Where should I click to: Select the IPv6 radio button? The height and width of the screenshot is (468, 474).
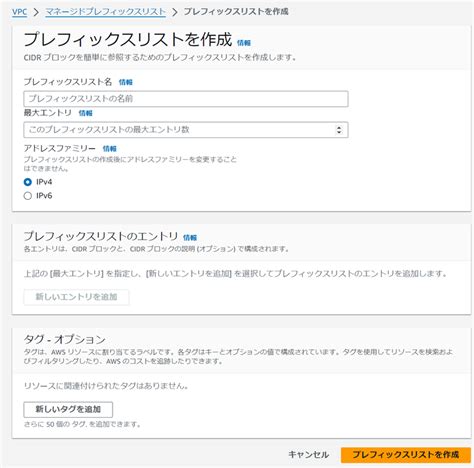28,196
